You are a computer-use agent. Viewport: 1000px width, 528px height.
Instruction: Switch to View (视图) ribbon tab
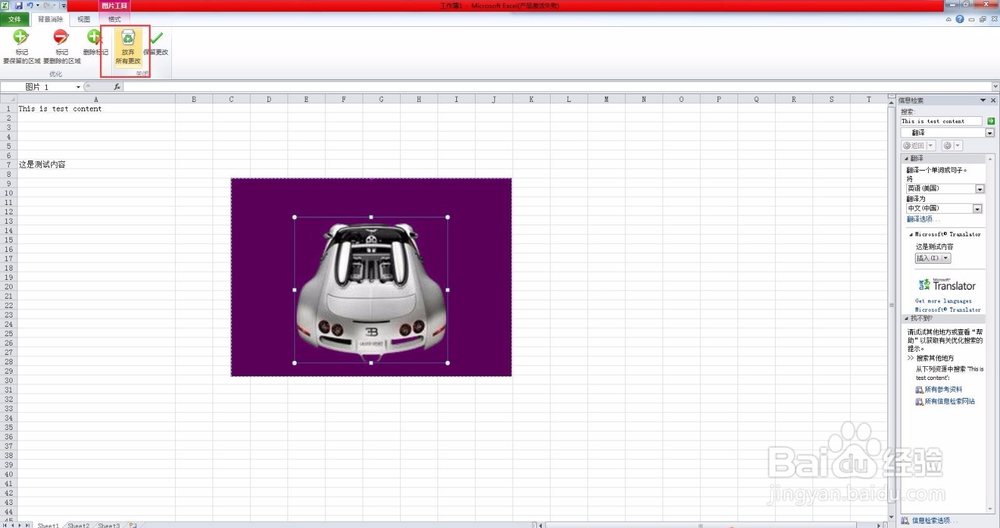(84, 19)
